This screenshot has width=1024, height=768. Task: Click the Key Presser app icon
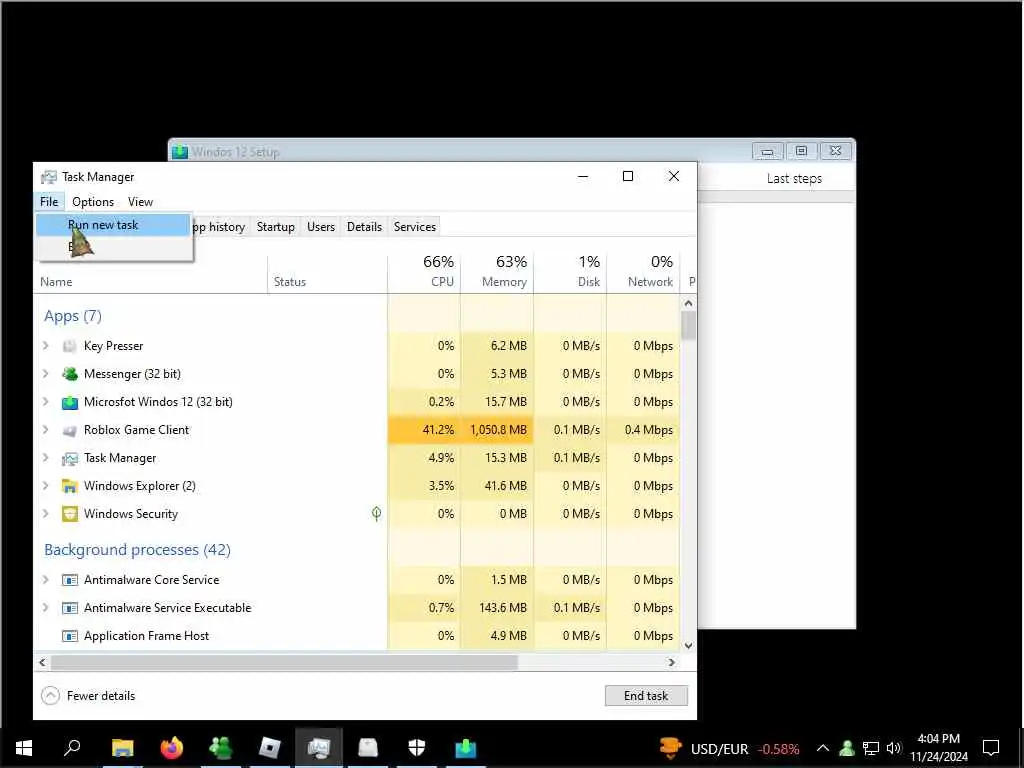click(69, 346)
